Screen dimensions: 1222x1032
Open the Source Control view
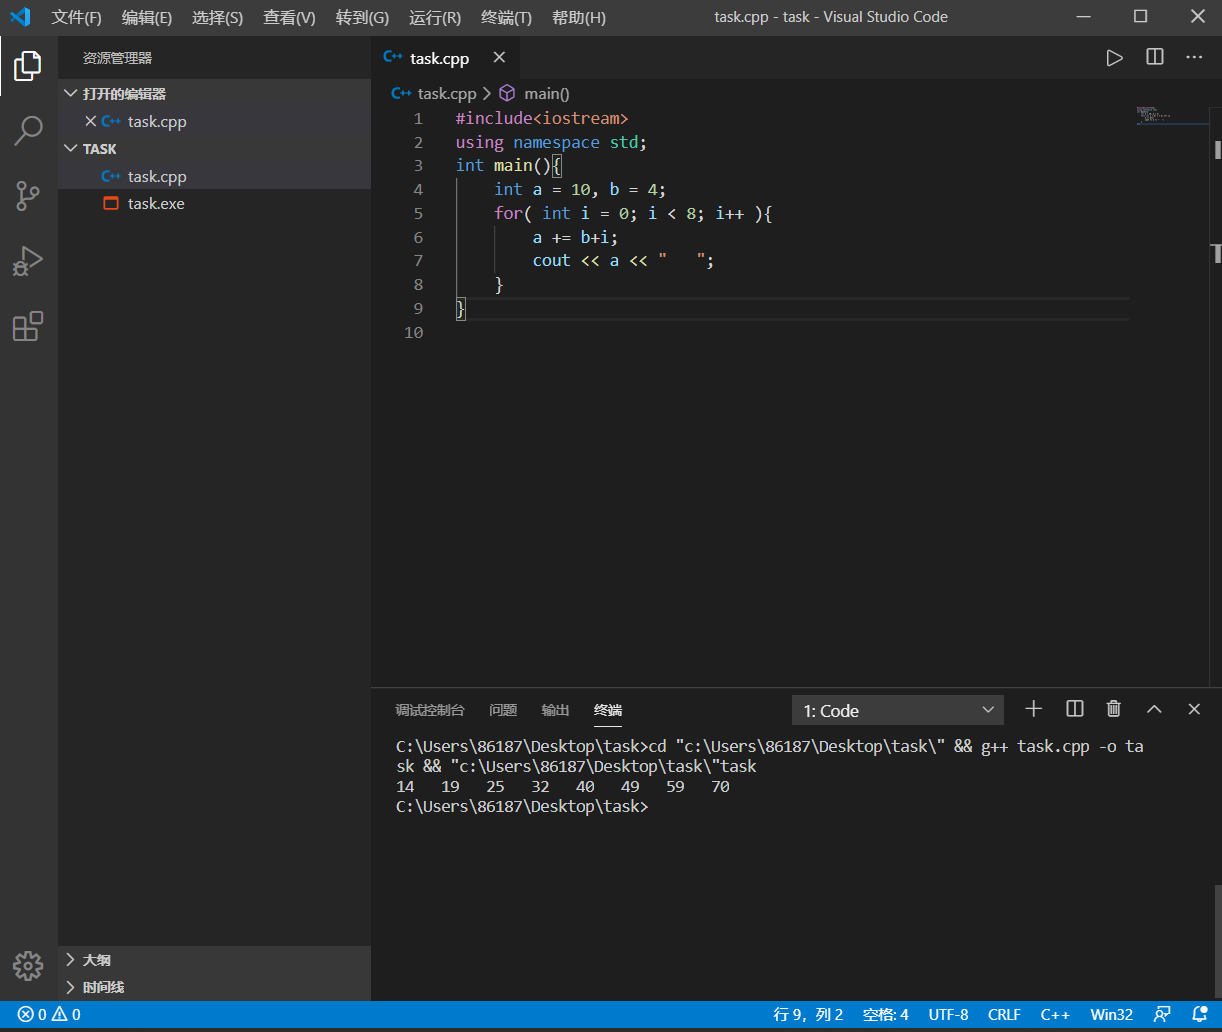pyautogui.click(x=28, y=196)
